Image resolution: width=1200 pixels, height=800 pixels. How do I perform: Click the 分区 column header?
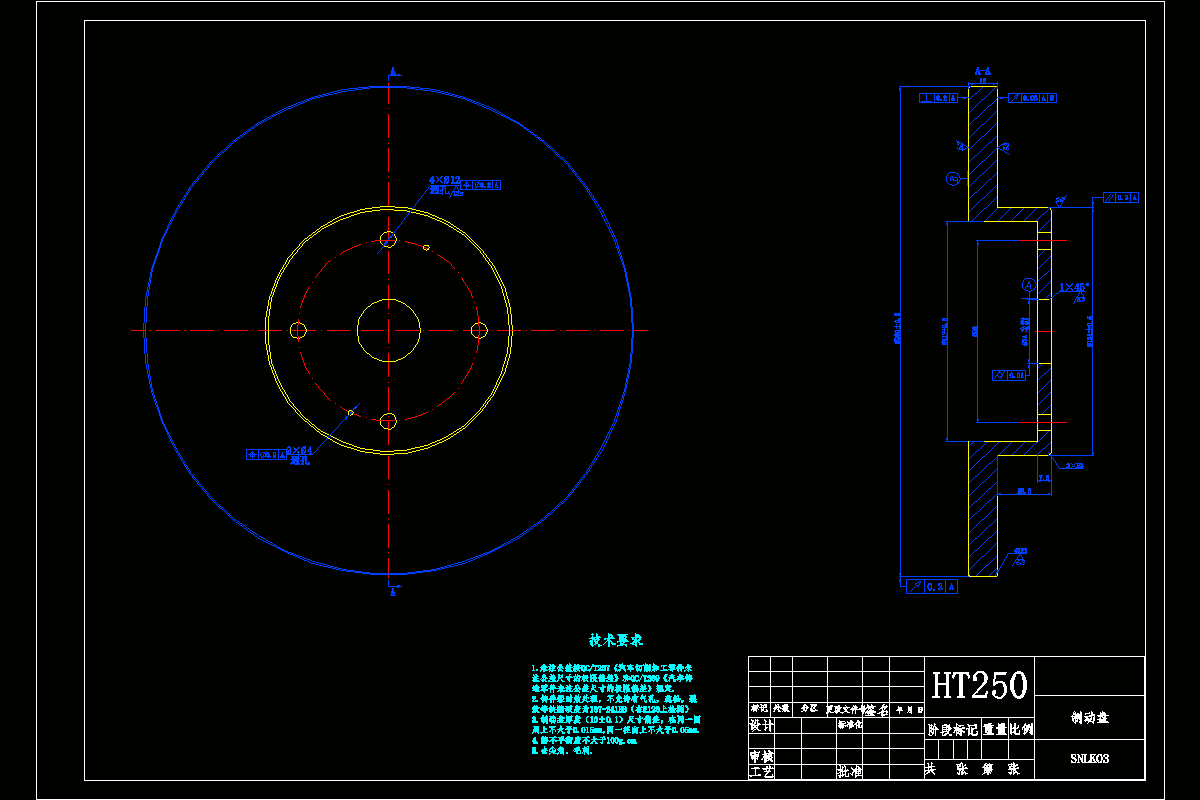coord(808,708)
